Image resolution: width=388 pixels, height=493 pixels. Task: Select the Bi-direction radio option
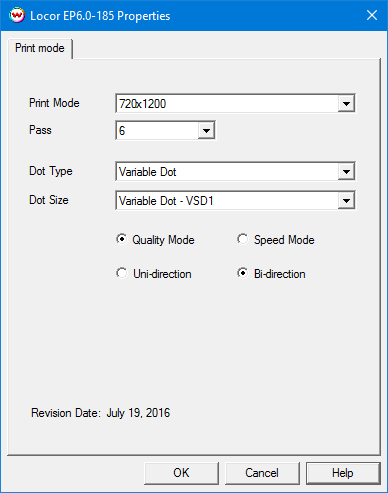243,273
